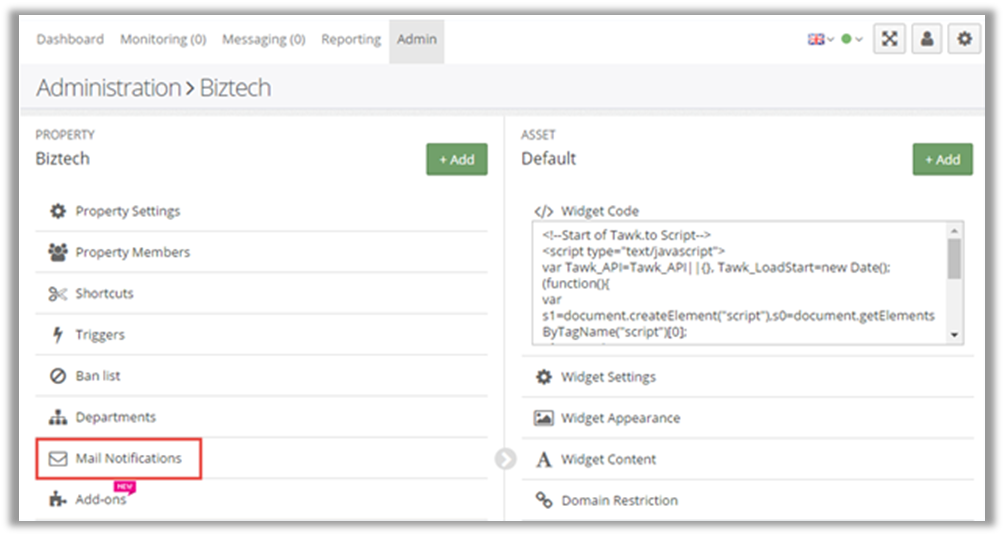Click the settings gear icon in top bar
The image size is (1005, 536).
click(964, 39)
